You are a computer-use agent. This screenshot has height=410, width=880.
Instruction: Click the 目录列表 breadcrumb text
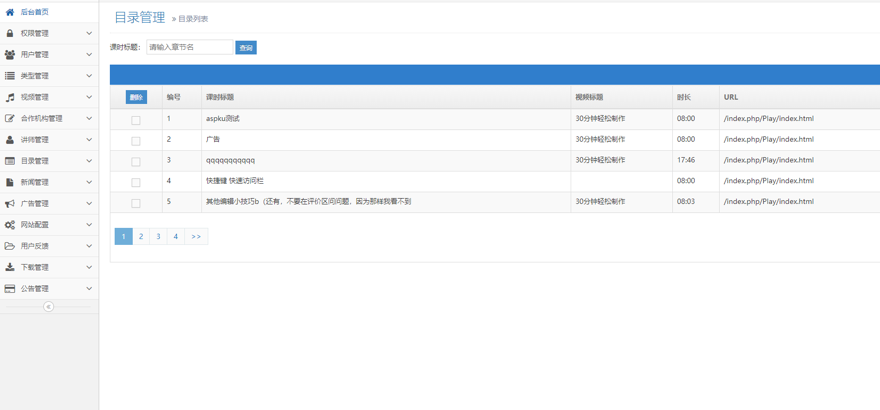click(x=194, y=19)
